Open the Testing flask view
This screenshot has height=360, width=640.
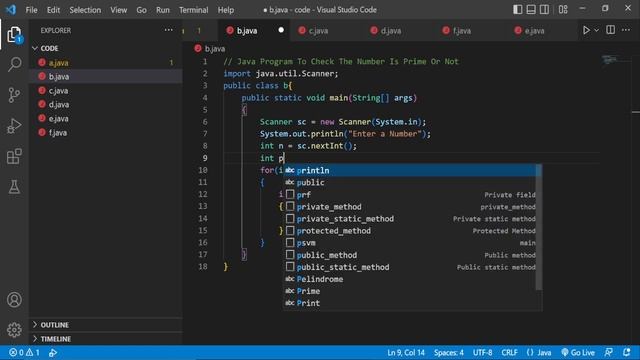click(x=14, y=187)
